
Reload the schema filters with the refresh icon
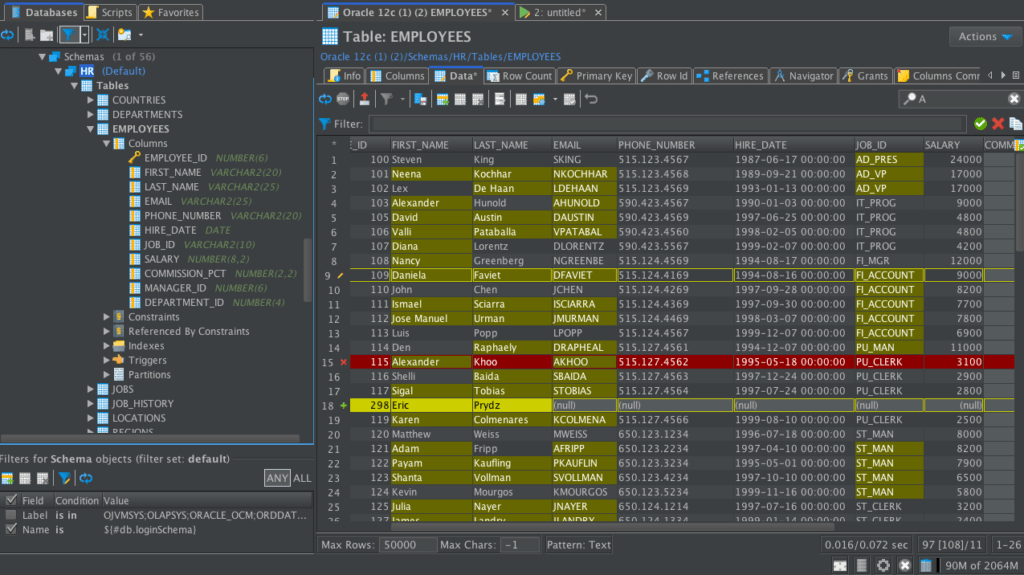[x=86, y=478]
